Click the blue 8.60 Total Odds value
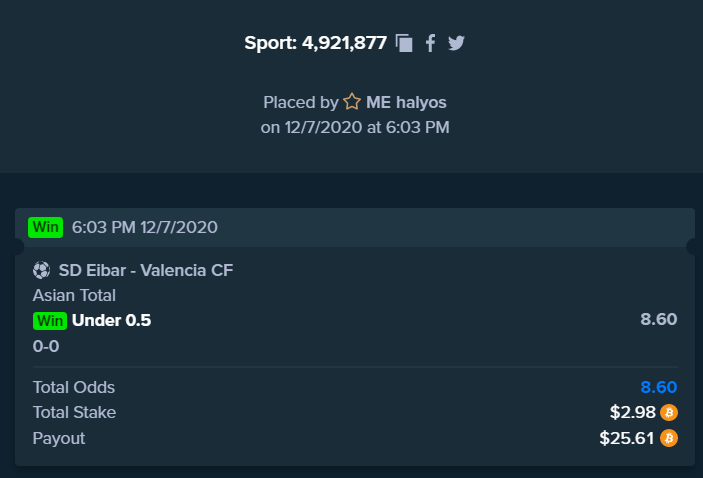703x478 pixels. tap(659, 387)
